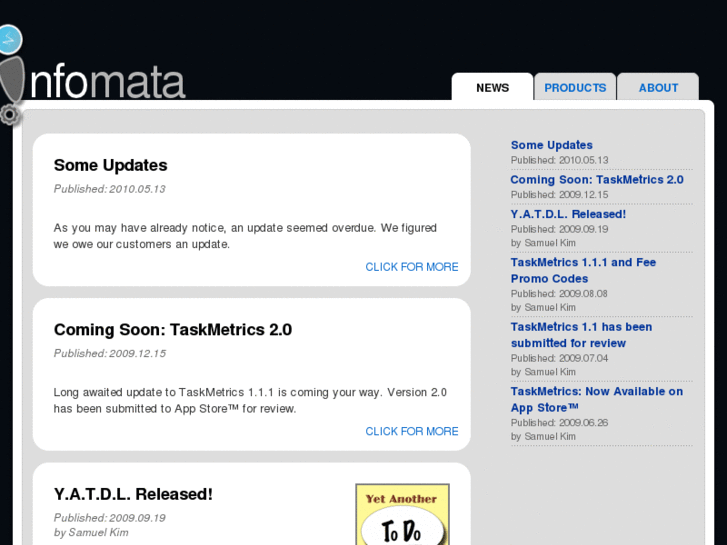Image resolution: width=727 pixels, height=545 pixels.
Task: Switch to the NEWS tab
Action: [492, 87]
